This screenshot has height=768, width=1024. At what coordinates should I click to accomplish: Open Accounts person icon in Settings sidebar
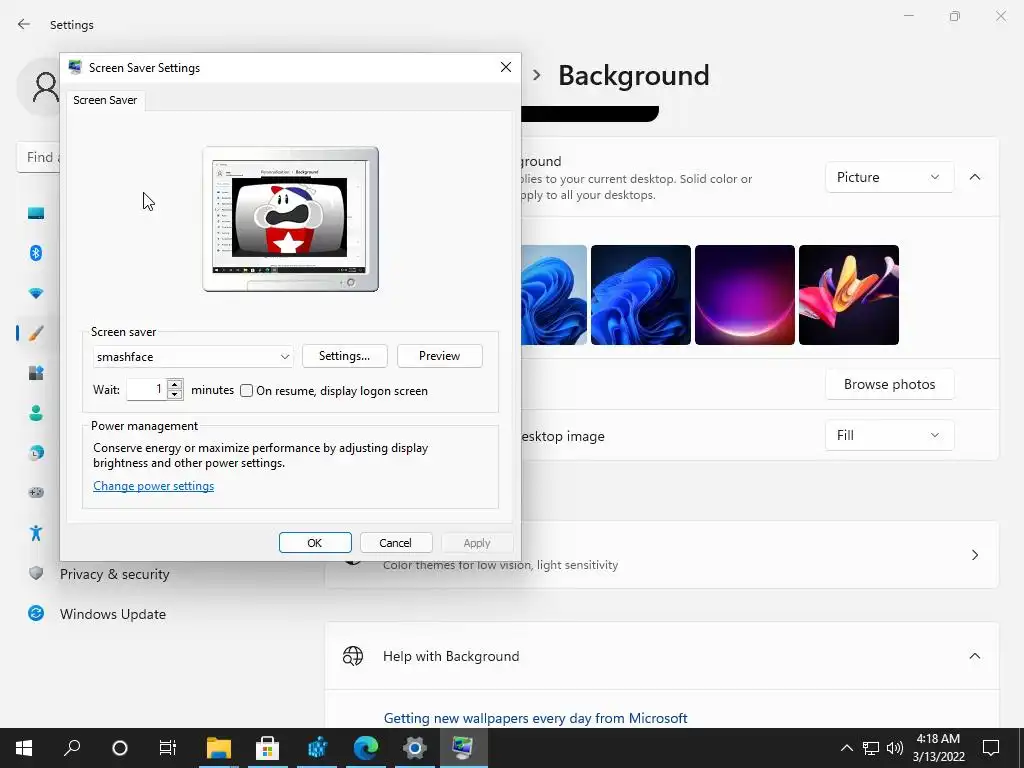coord(36,413)
